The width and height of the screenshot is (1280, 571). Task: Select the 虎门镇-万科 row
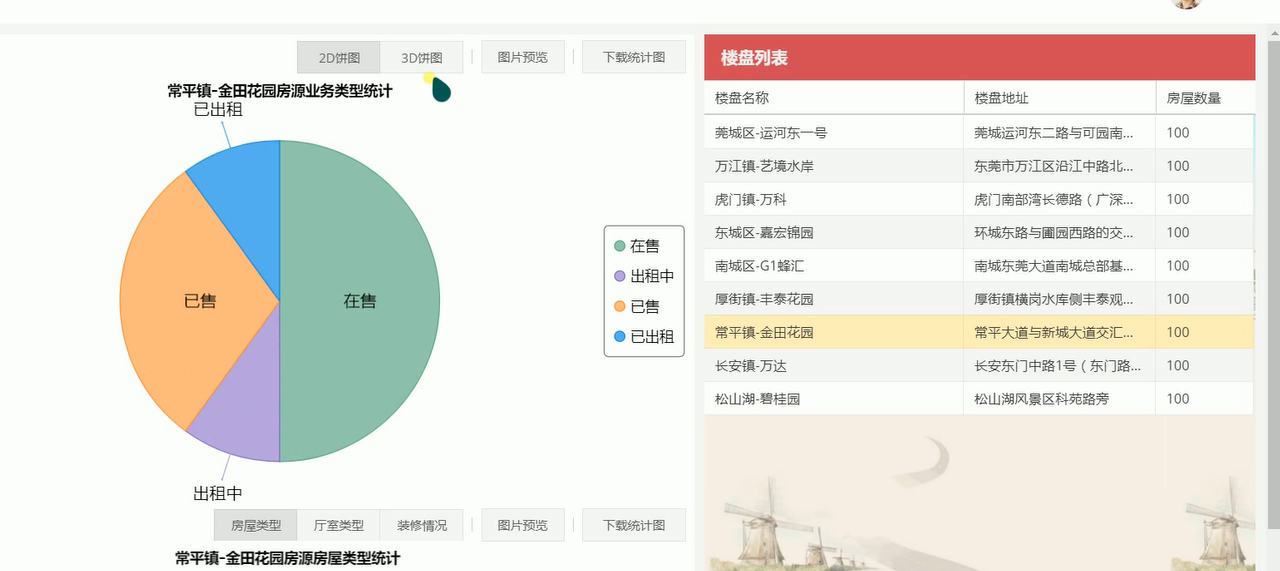pyautogui.click(x=979, y=199)
